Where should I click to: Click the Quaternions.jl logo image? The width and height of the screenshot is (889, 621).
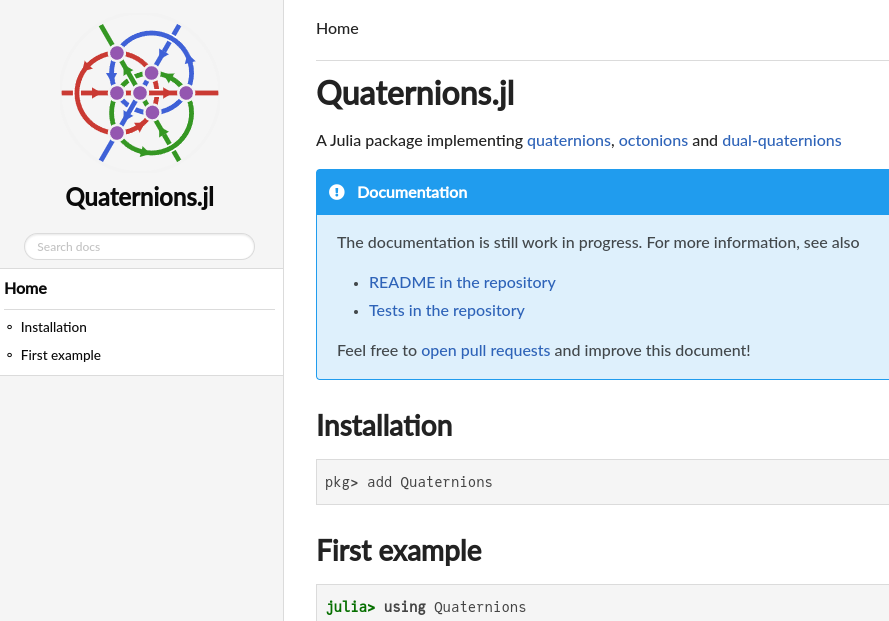(x=139, y=92)
